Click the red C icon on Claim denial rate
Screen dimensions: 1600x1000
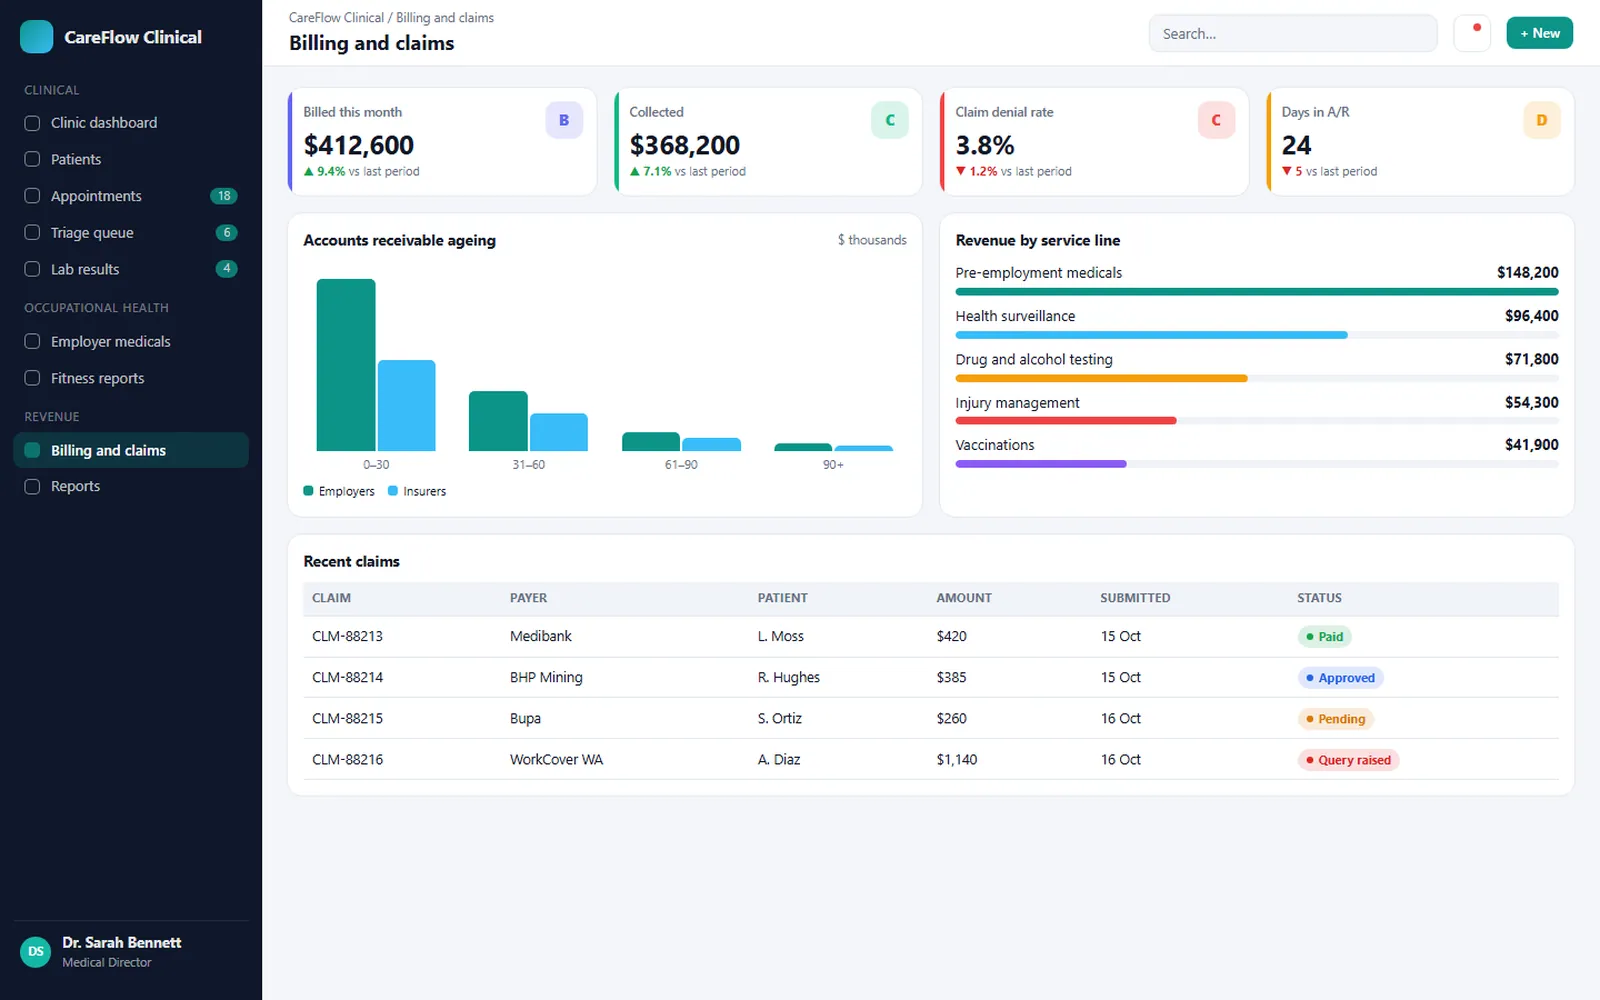coord(1216,120)
